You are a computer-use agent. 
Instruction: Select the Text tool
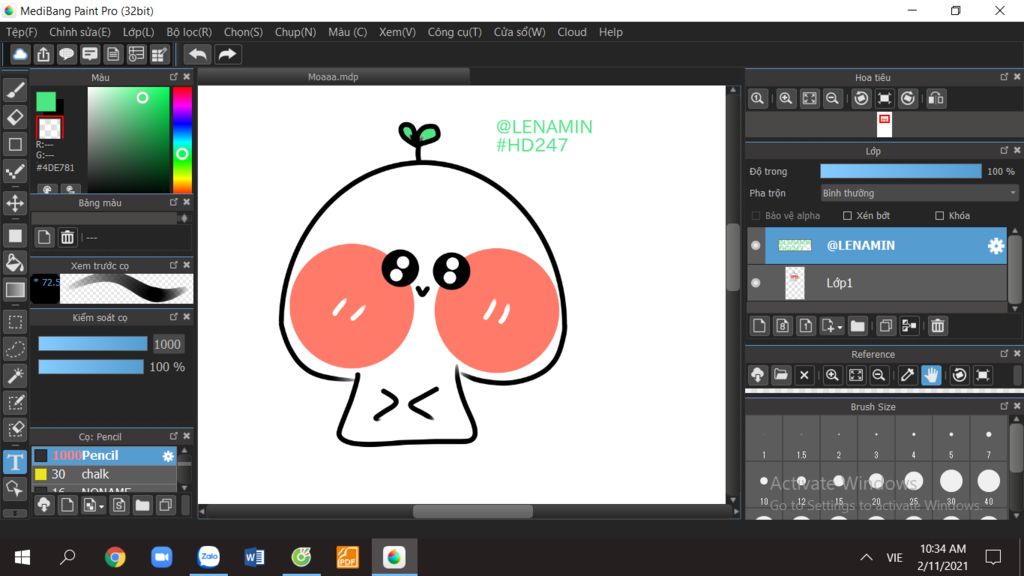tap(15, 462)
